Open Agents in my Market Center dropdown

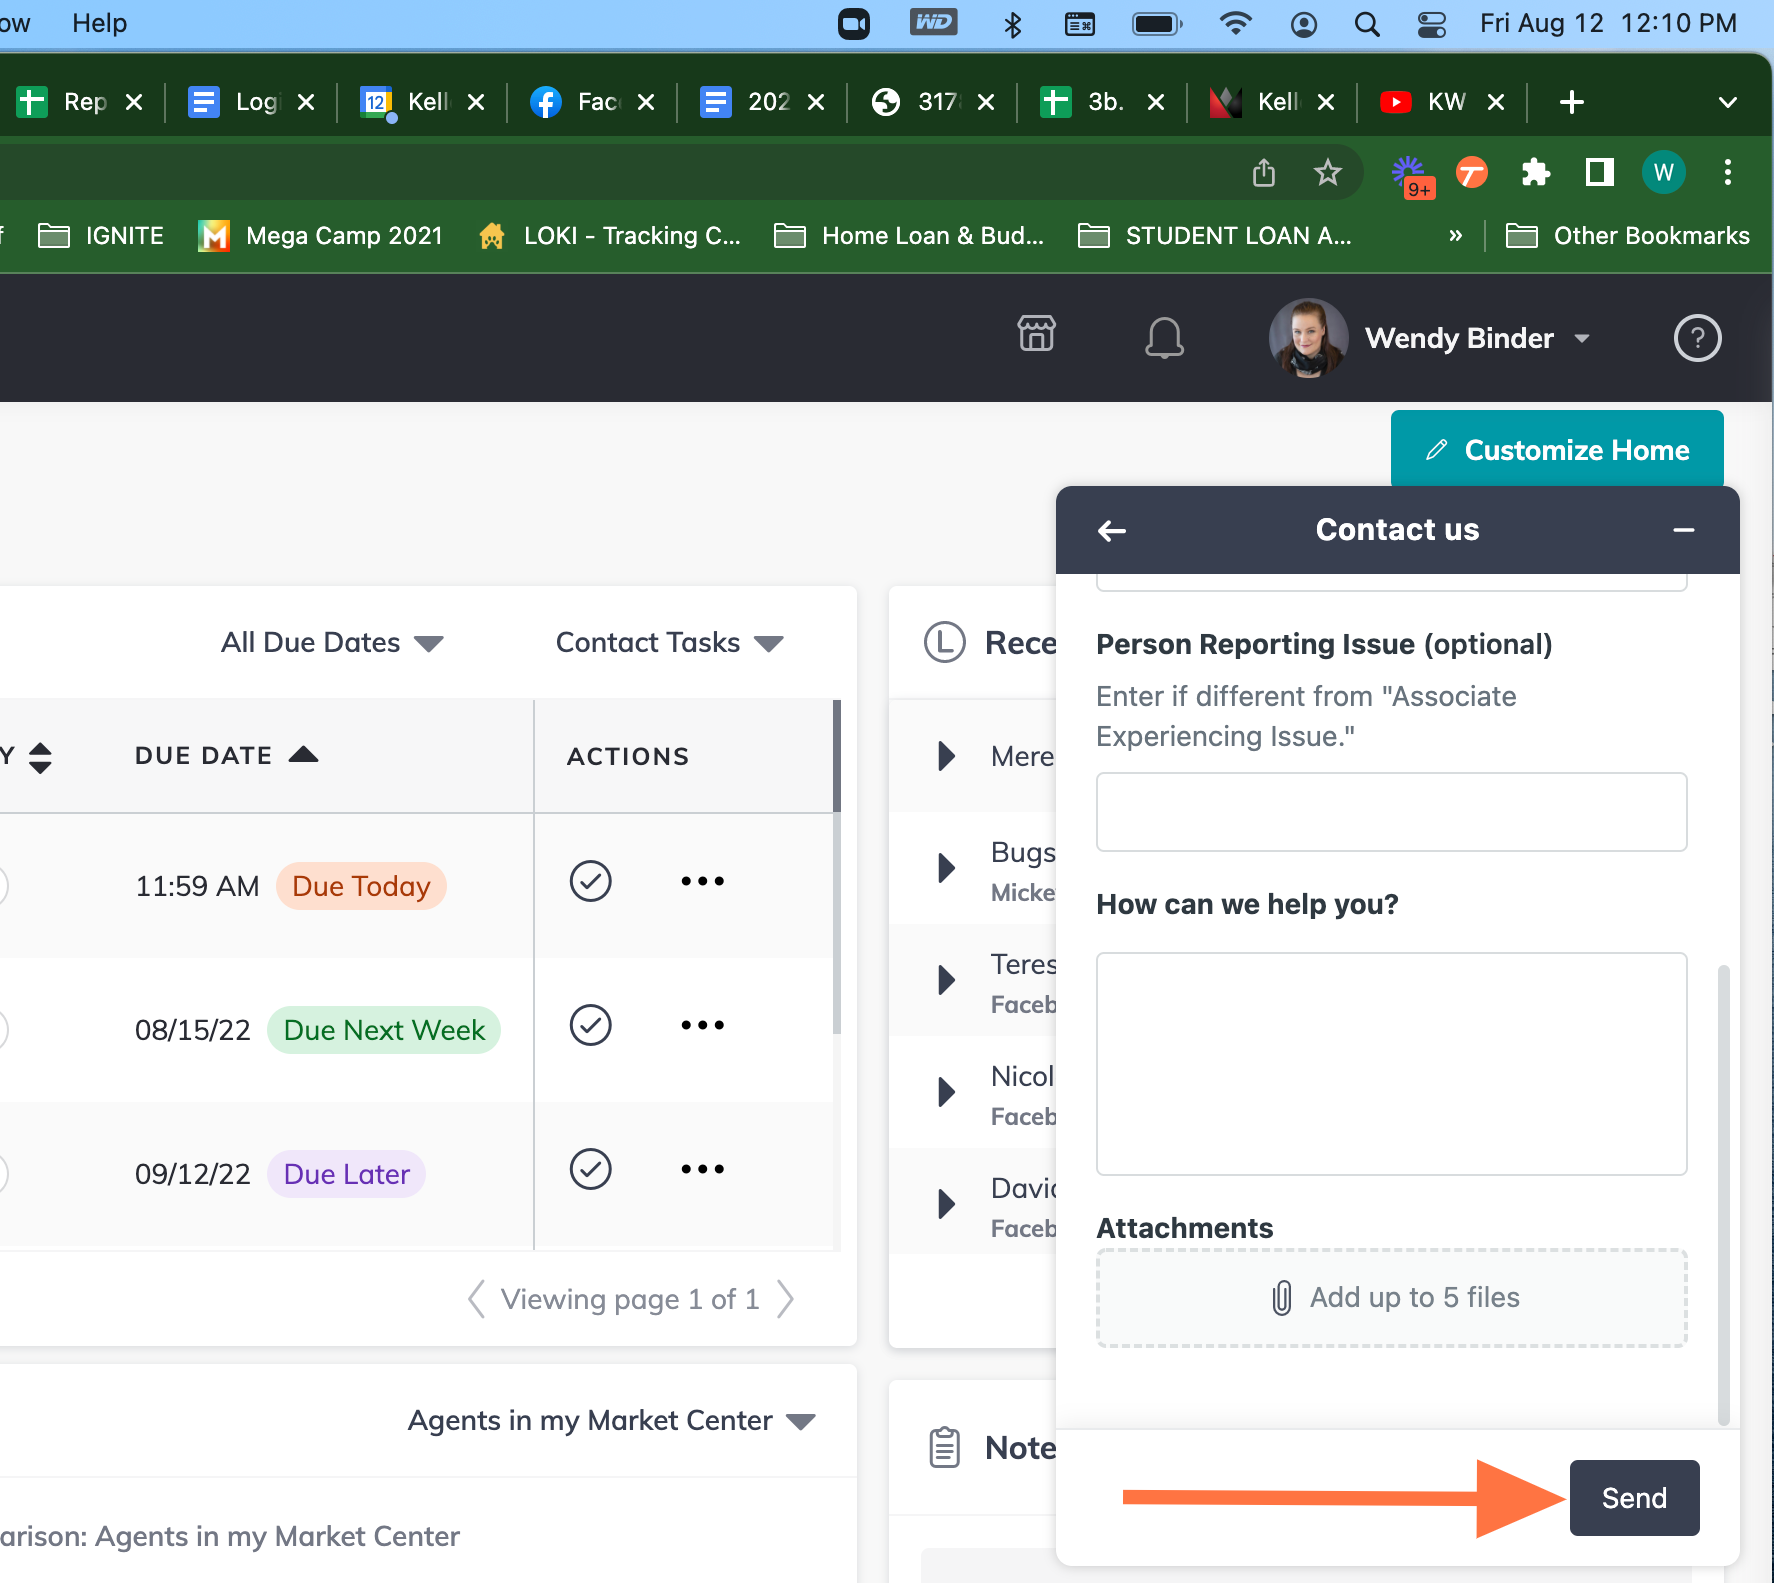pyautogui.click(x=612, y=1420)
